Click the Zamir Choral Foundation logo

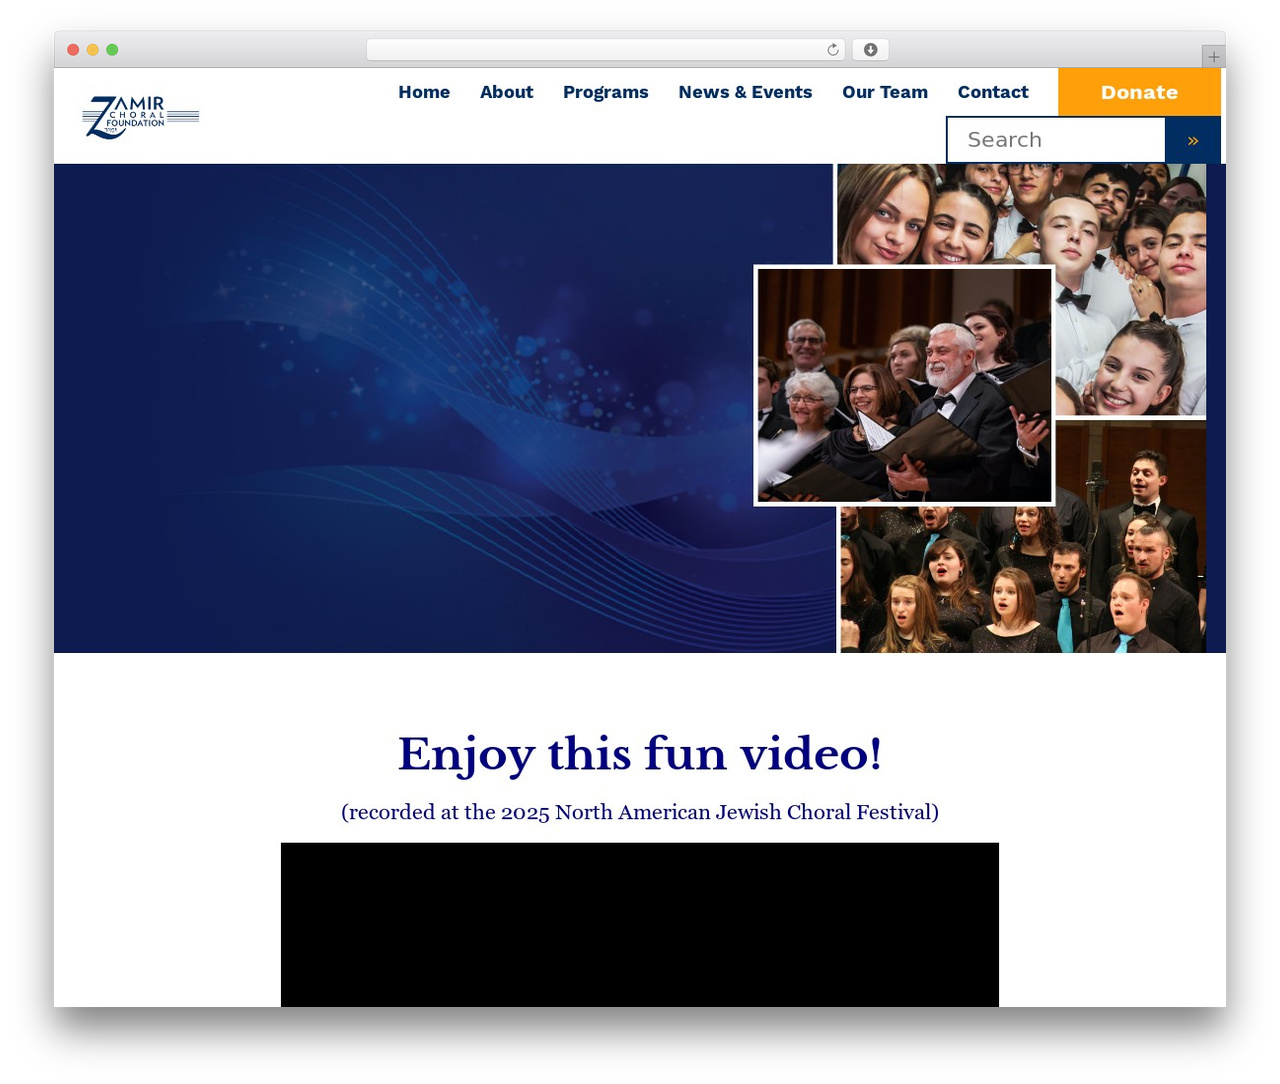click(x=141, y=117)
